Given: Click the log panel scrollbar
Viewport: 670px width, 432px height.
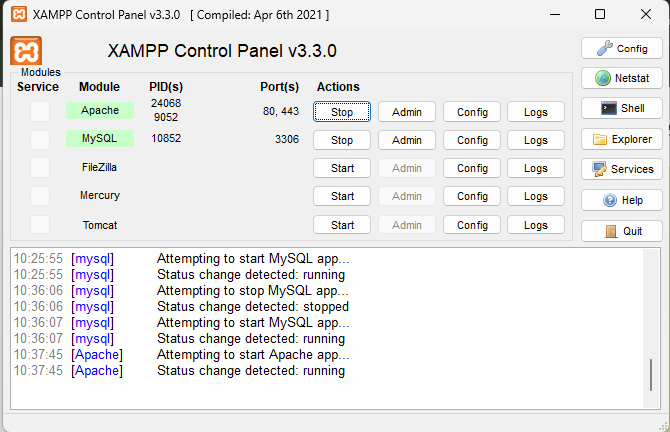Looking at the screenshot, I should click(652, 374).
